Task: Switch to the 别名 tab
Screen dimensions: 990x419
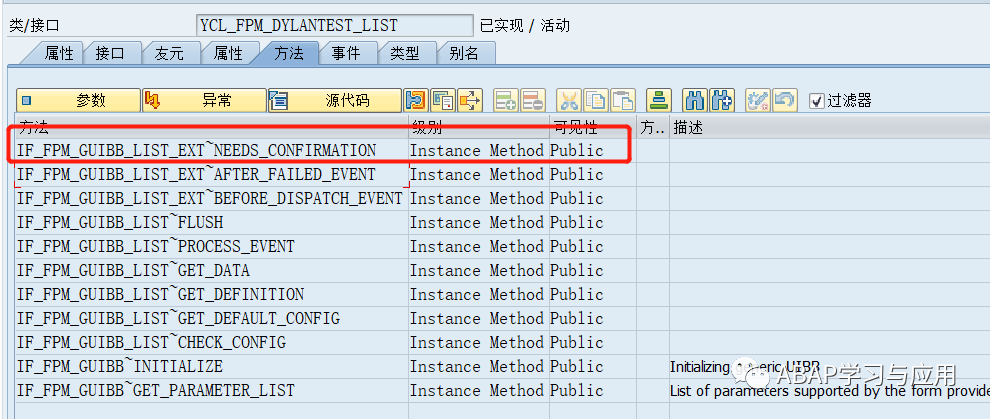Action: (464, 54)
